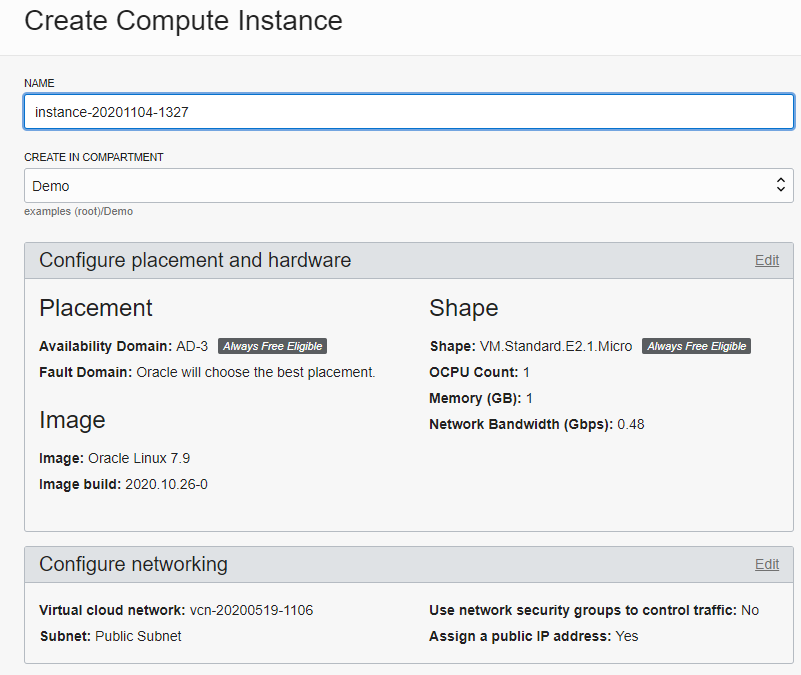Click the image build 2020.10.26-0 value

coord(167,484)
